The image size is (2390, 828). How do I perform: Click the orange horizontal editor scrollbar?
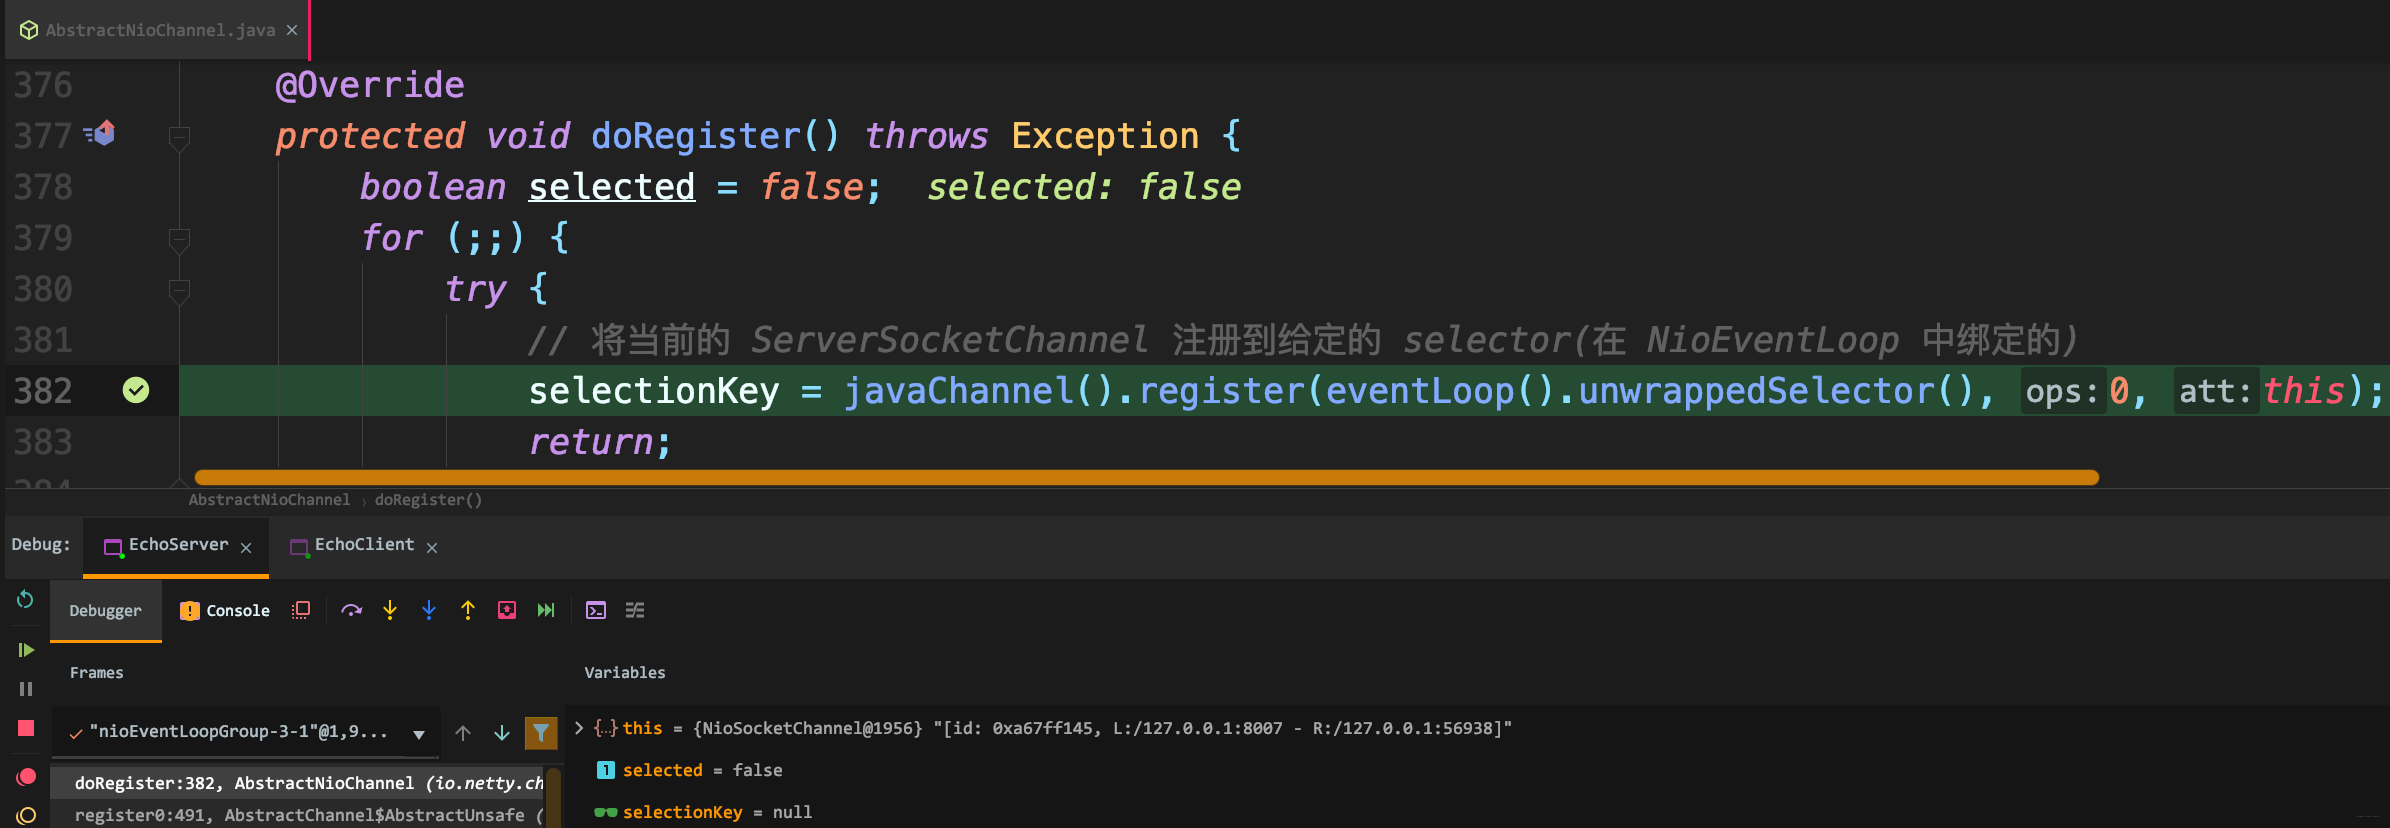coord(1146,478)
